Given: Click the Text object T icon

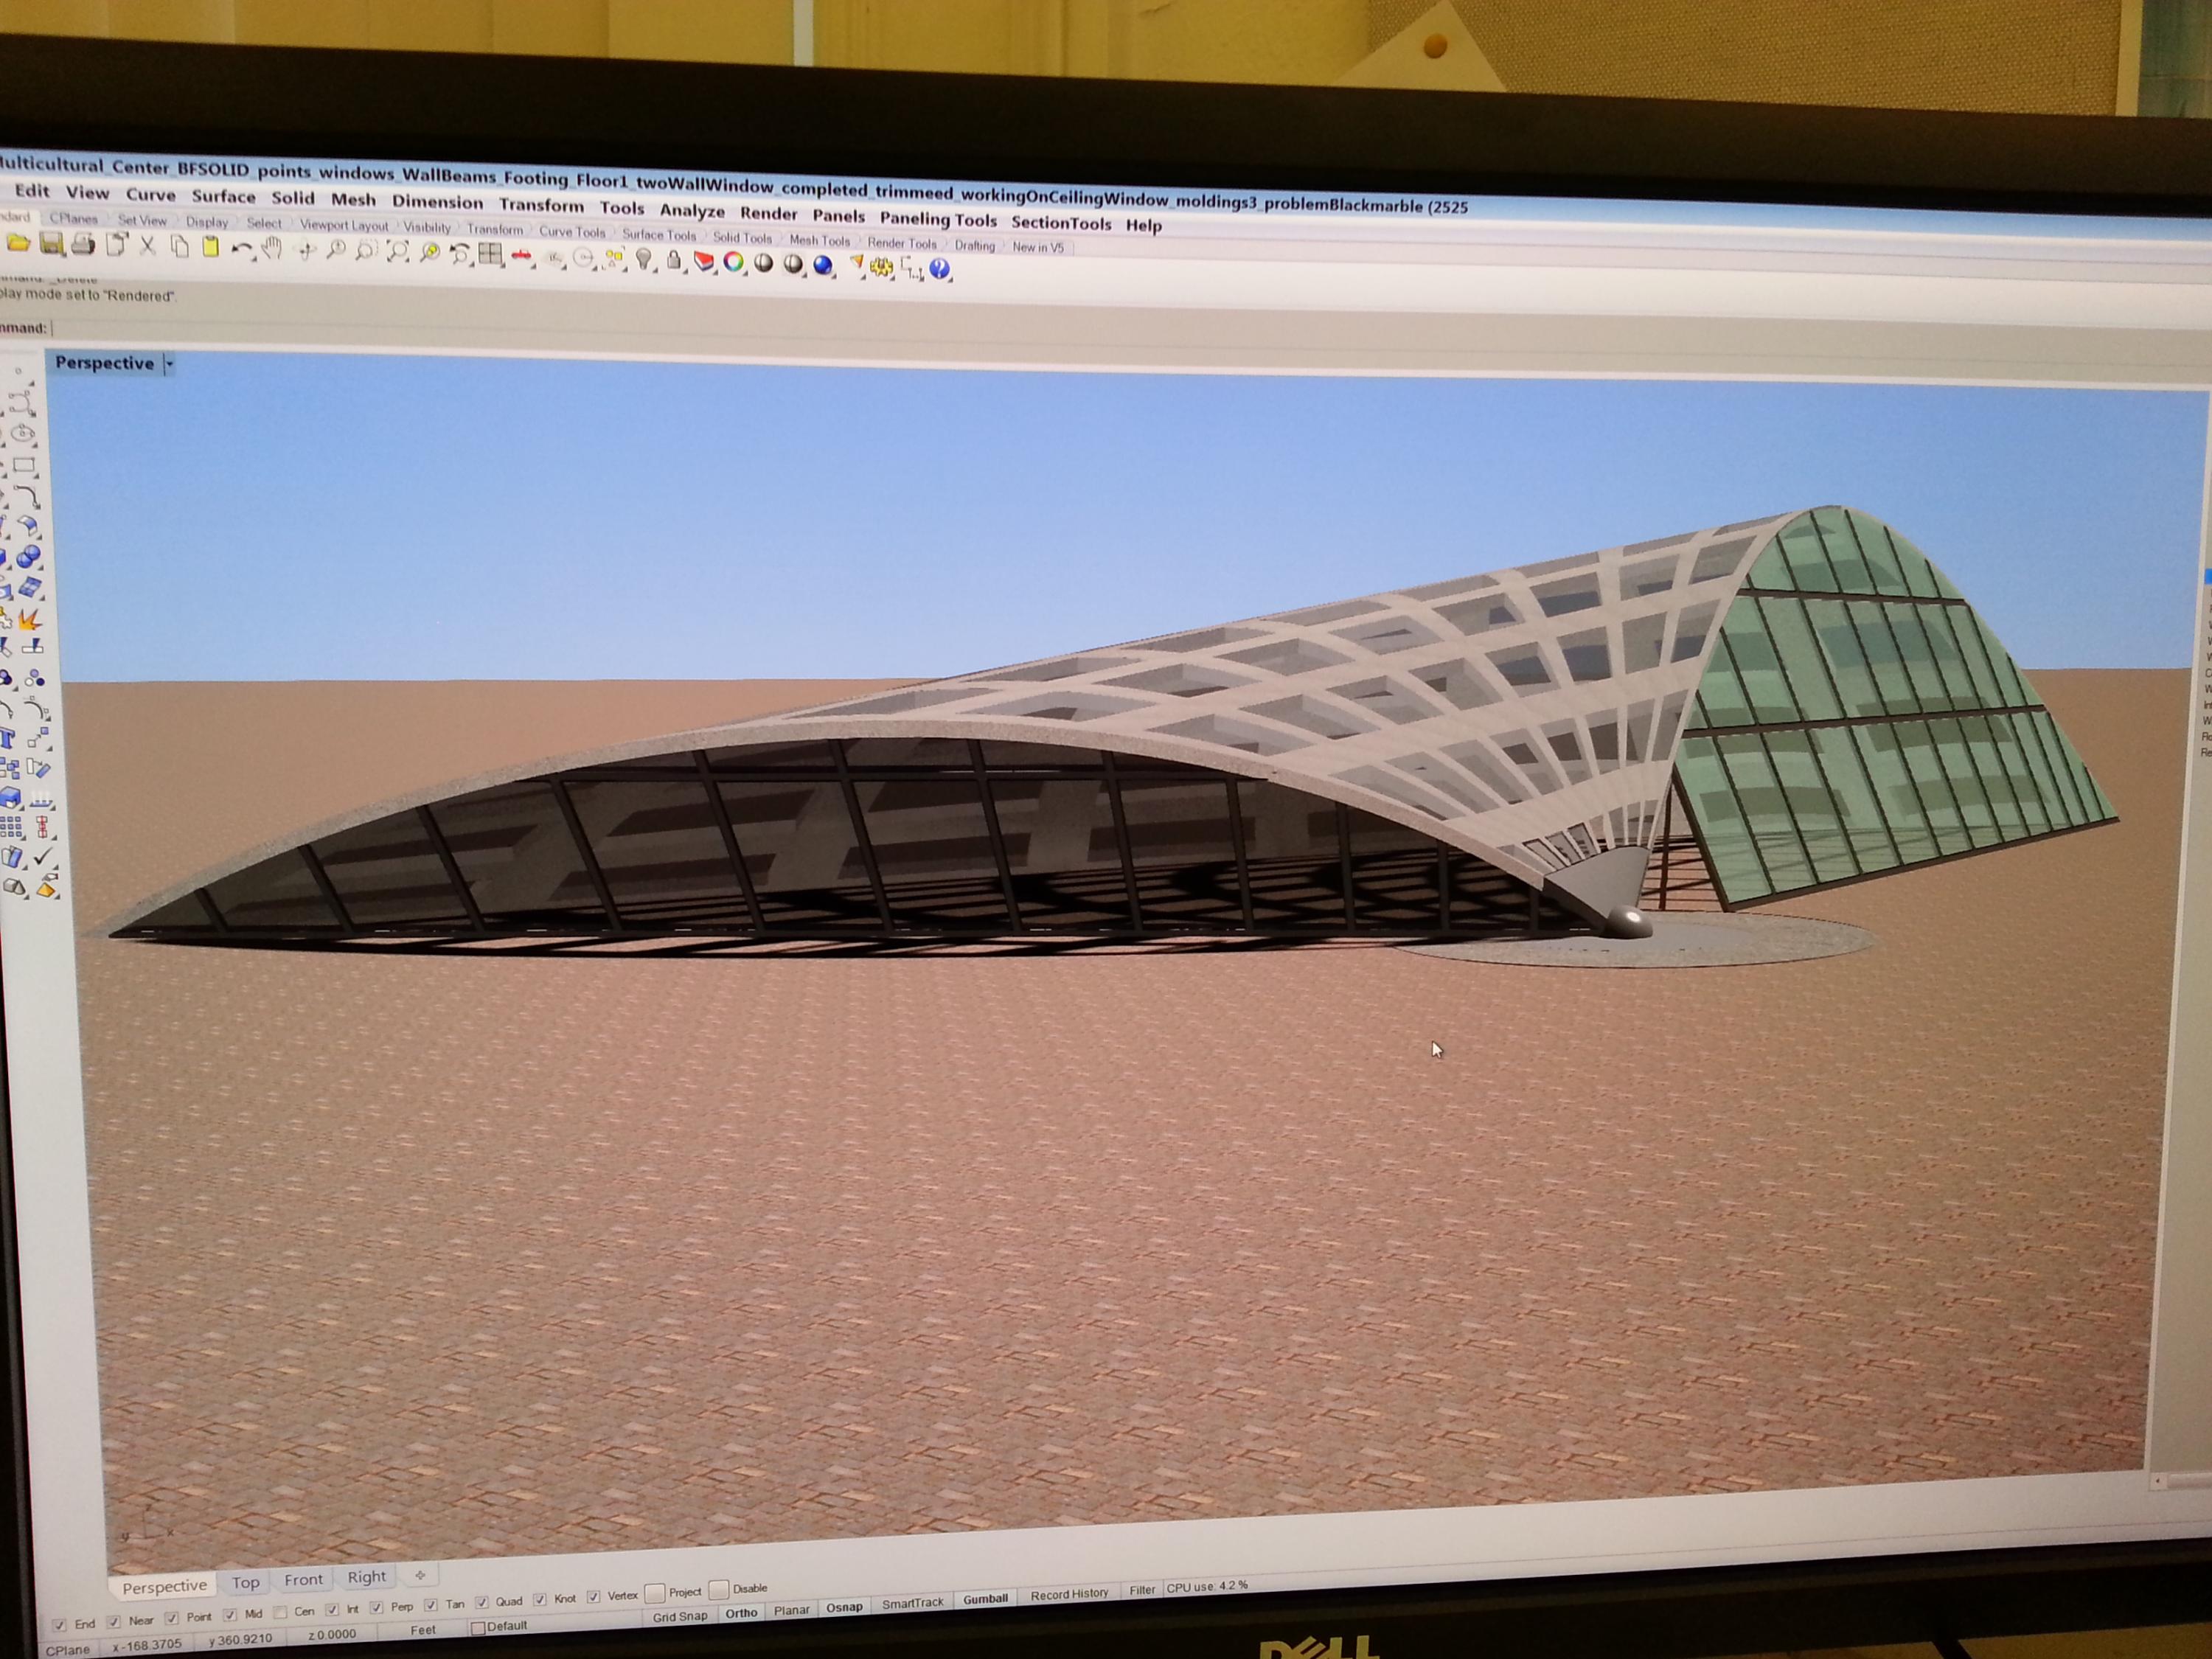Looking at the screenshot, I should point(8,739).
